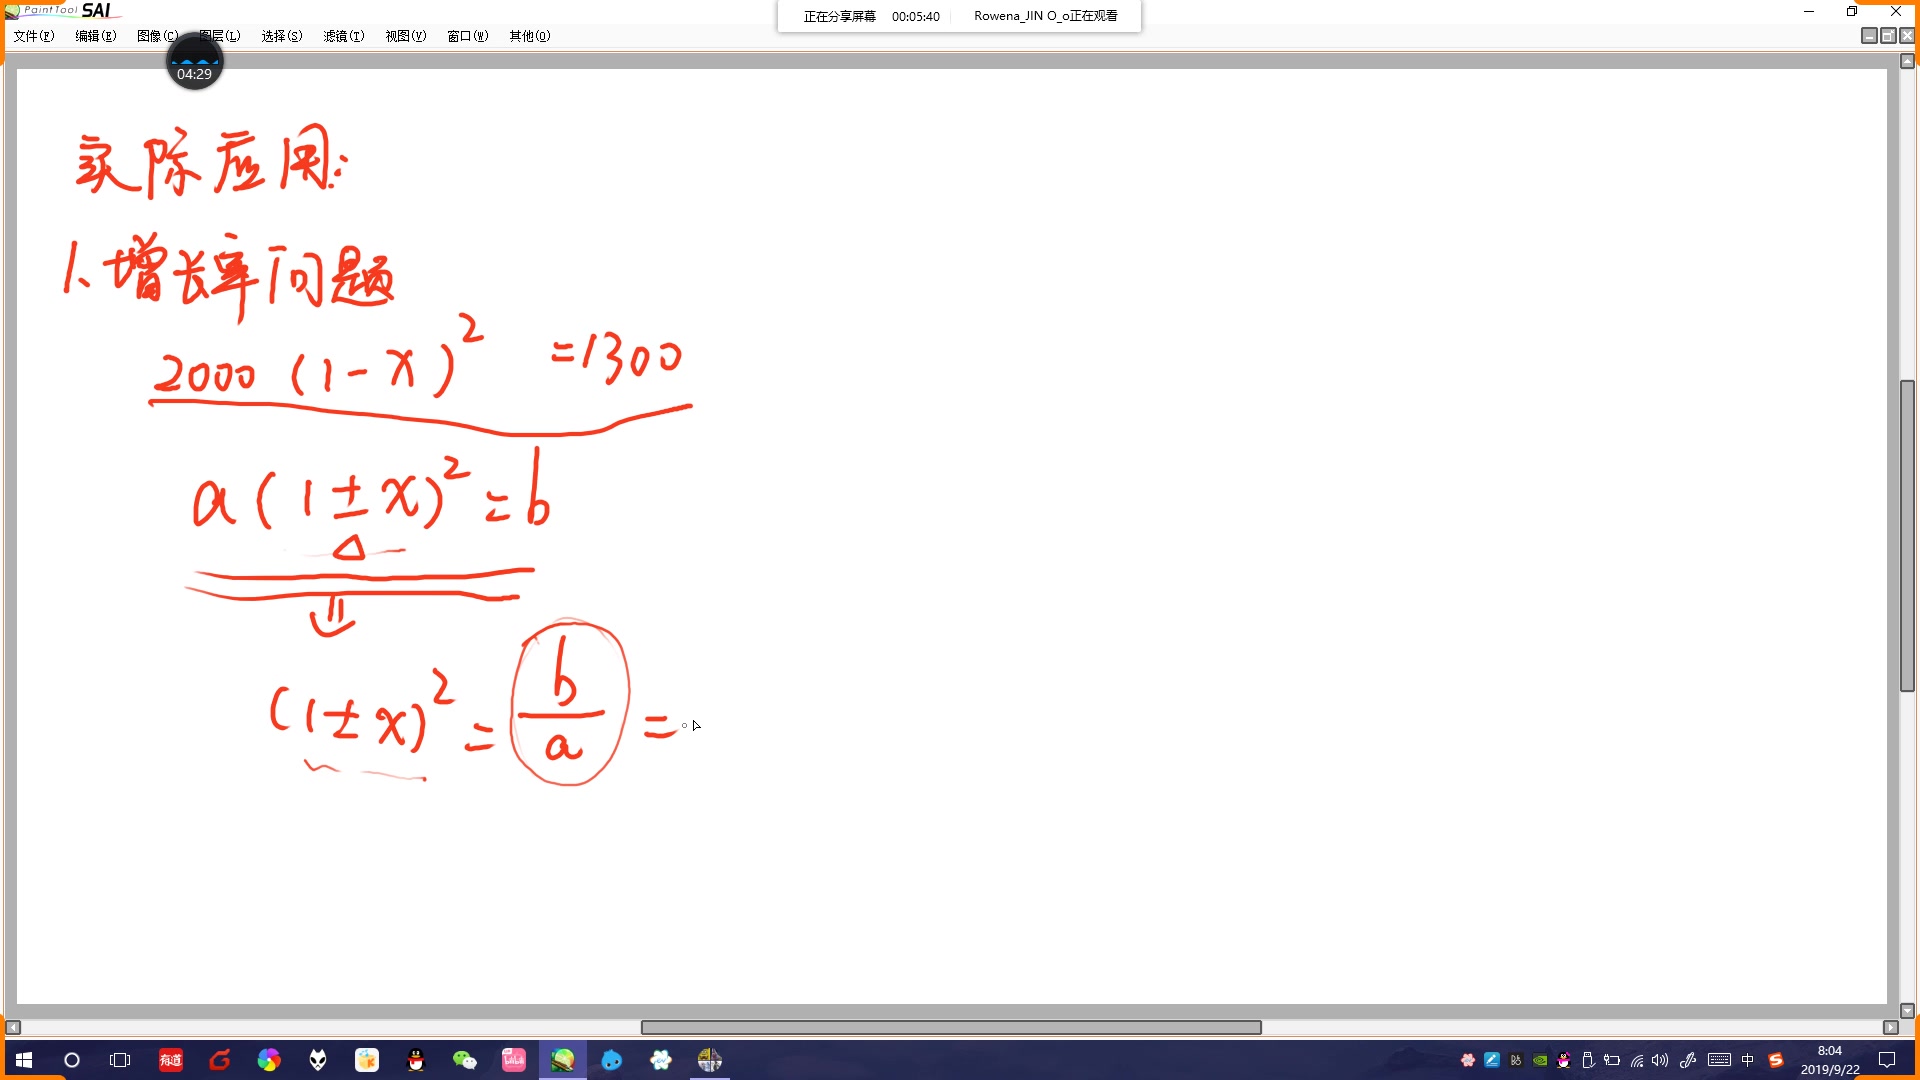
Task: Select the 窗口 (Window) menu item
Action: pyautogui.click(x=465, y=36)
